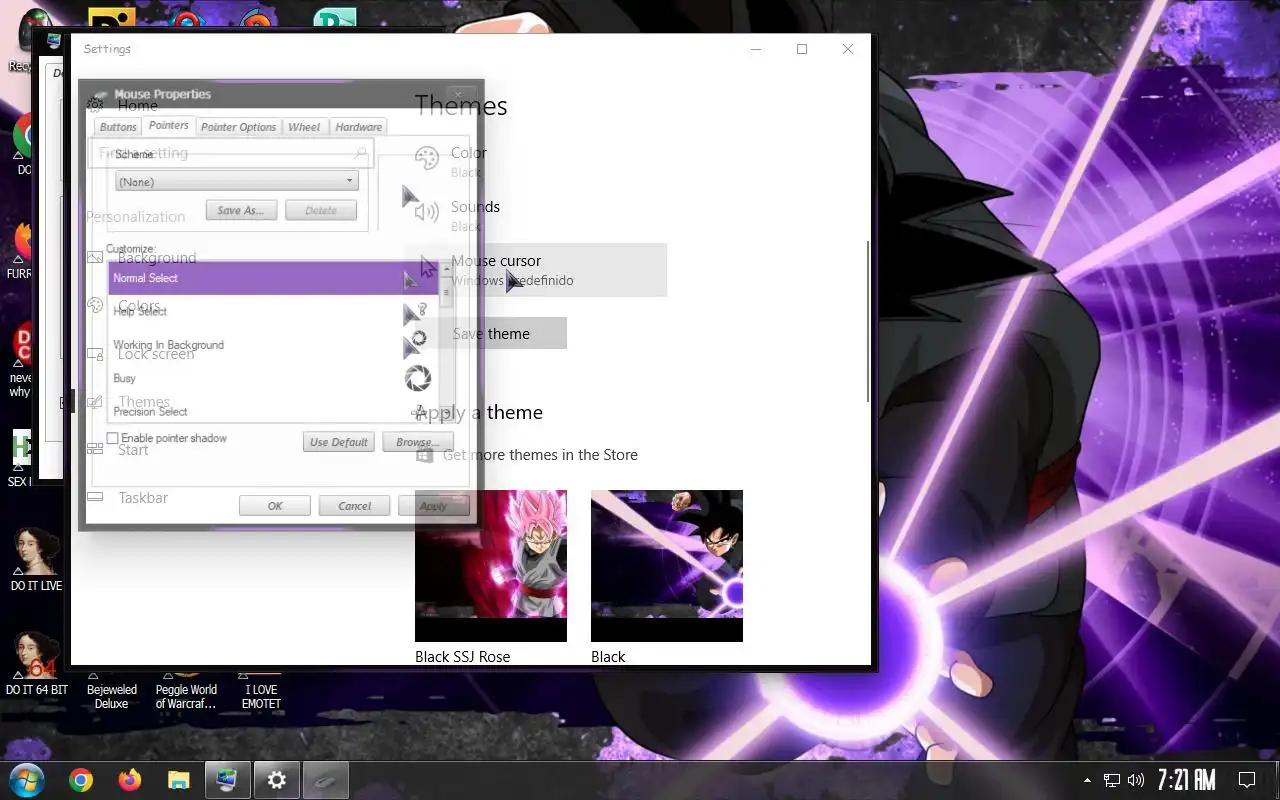Open the taskbar clock showing 7:21 AM

(1187, 780)
